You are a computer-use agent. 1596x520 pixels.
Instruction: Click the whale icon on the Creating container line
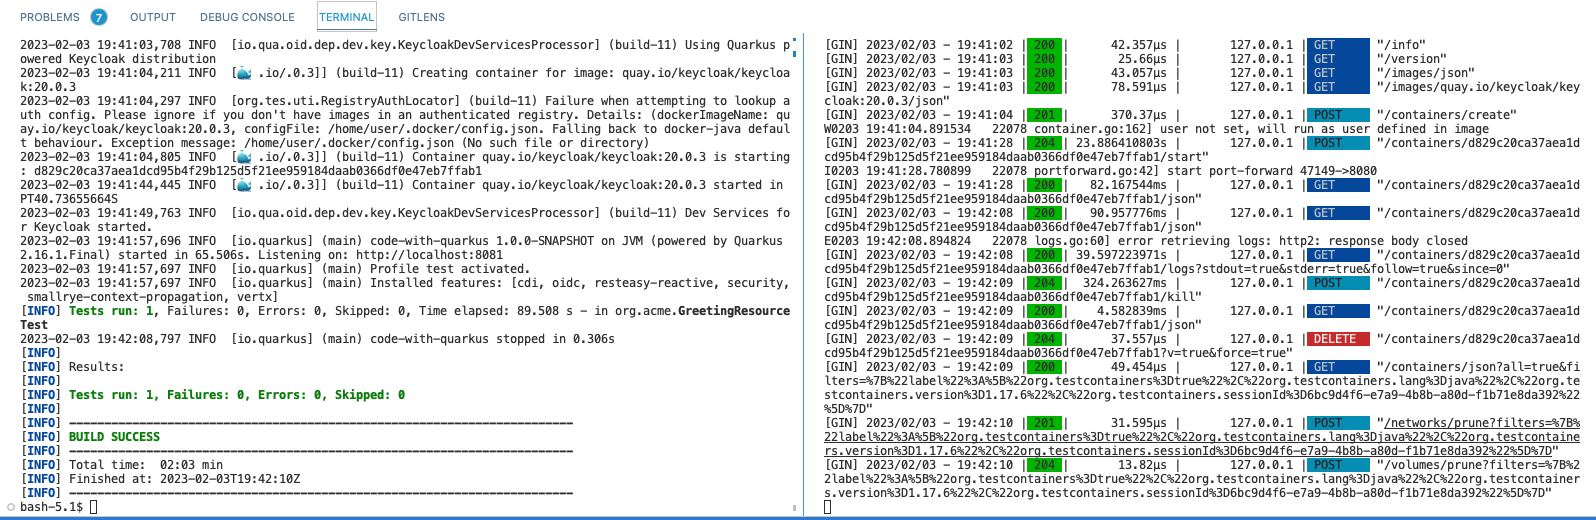[x=244, y=73]
